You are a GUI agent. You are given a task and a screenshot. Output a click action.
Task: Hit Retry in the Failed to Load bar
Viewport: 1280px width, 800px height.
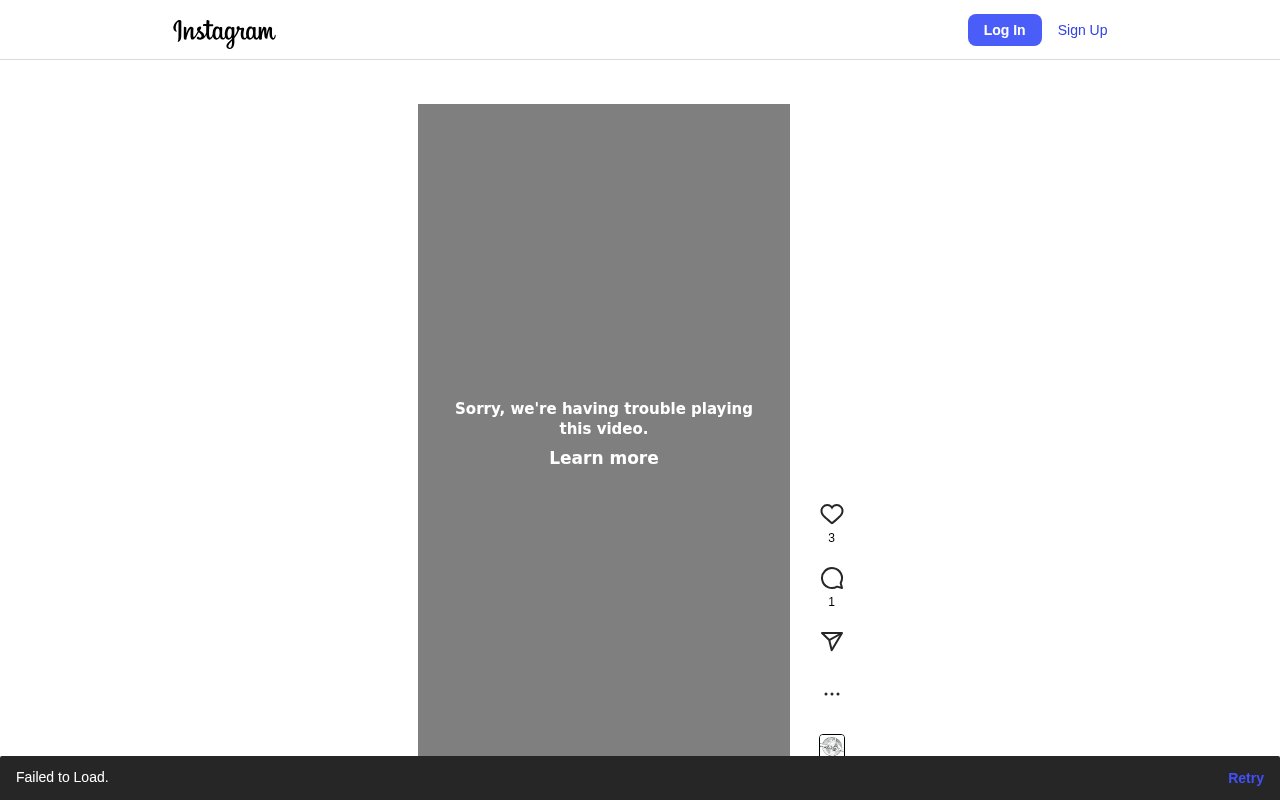coord(1245,778)
